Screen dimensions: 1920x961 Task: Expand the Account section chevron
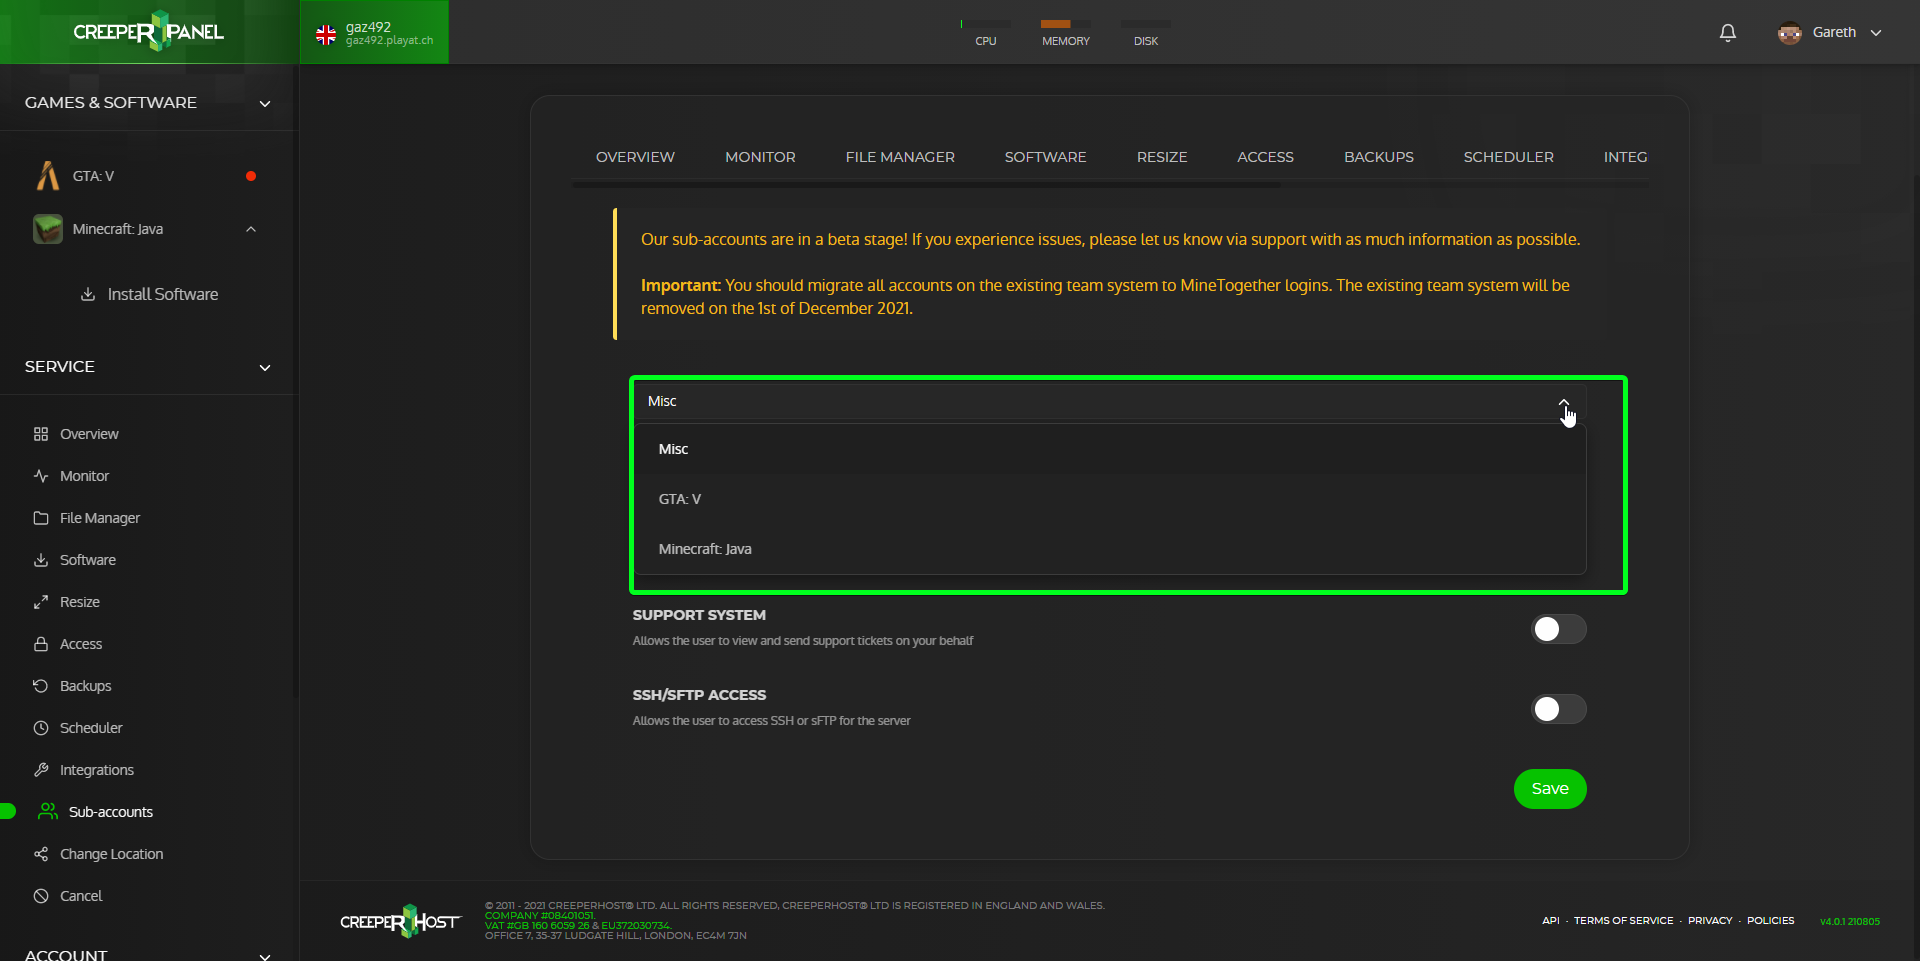265,956
